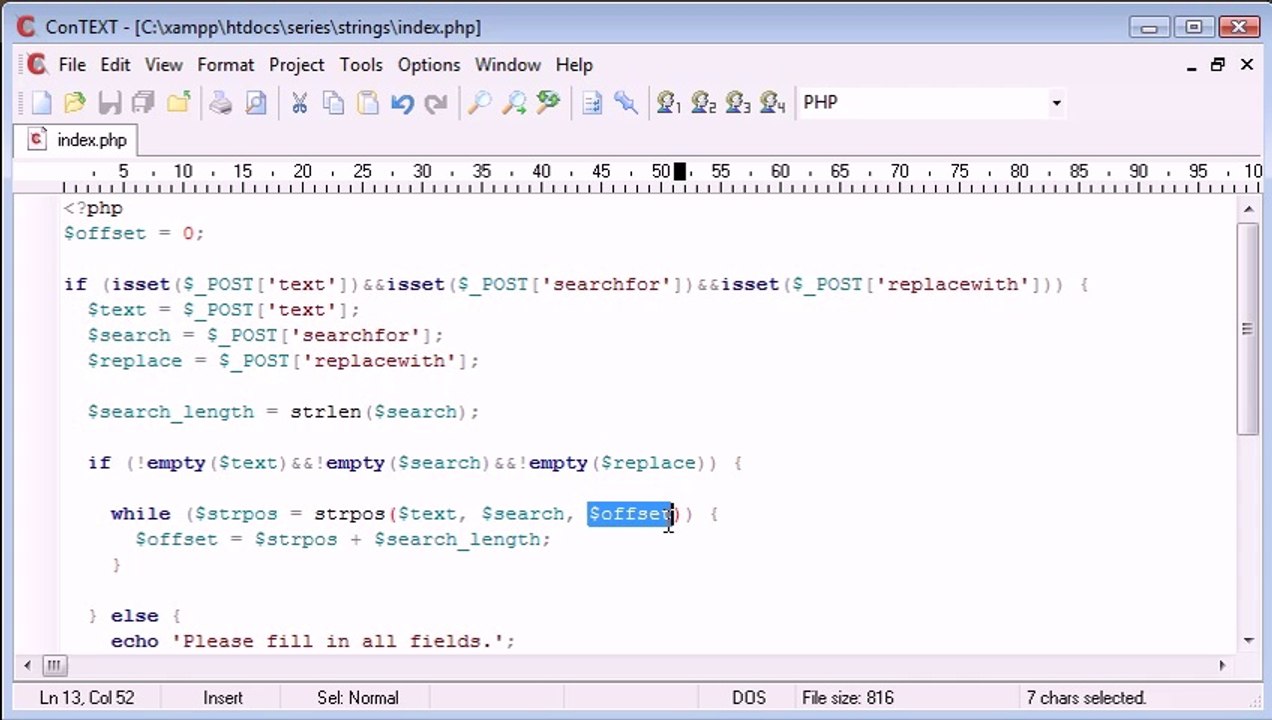The width and height of the screenshot is (1272, 720).
Task: Click 'DOS' file format in status bar
Action: [x=748, y=698]
